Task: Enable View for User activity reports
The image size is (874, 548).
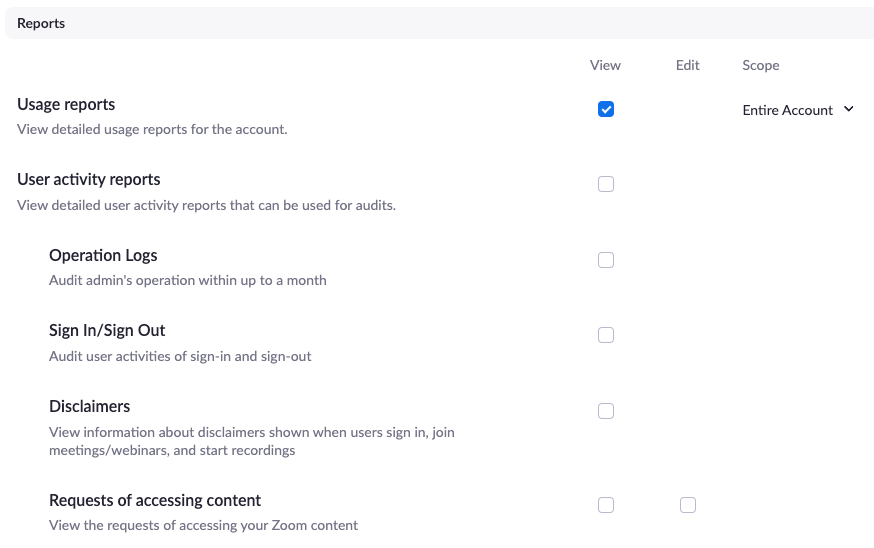Action: click(606, 184)
